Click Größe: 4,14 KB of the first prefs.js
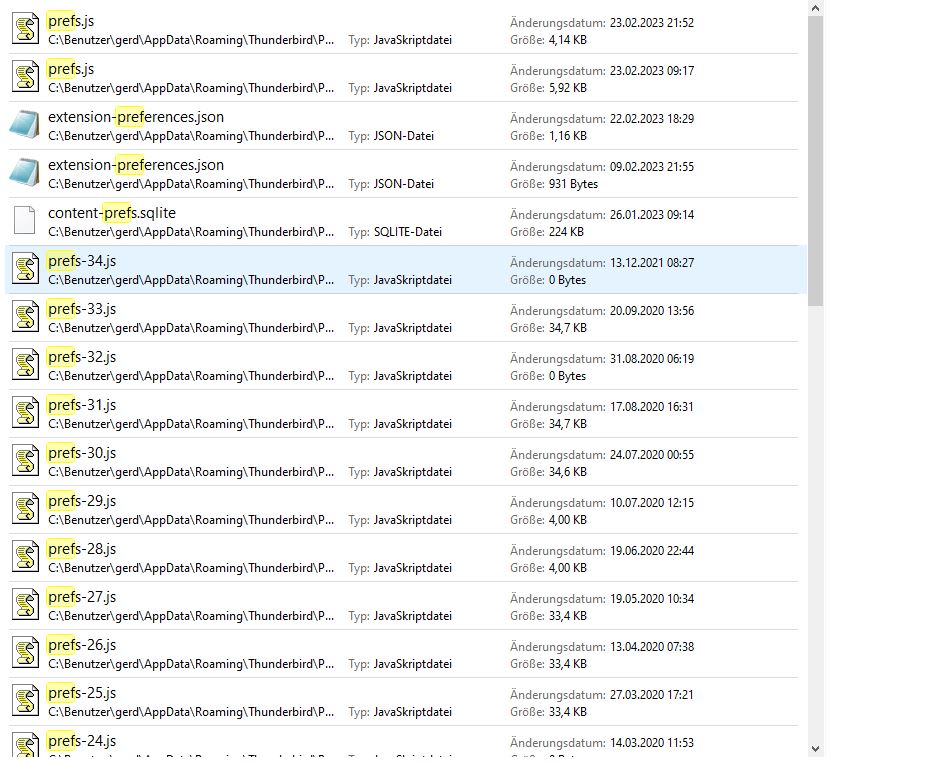940x764 pixels. click(x=549, y=40)
